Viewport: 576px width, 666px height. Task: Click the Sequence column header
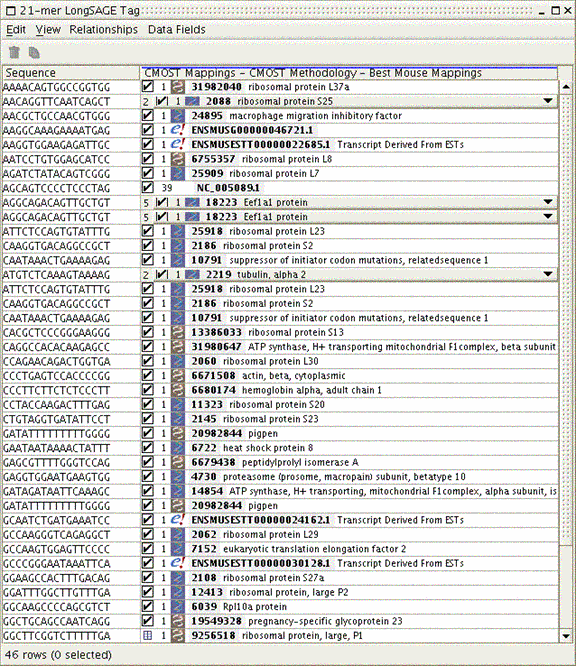[x=71, y=73]
